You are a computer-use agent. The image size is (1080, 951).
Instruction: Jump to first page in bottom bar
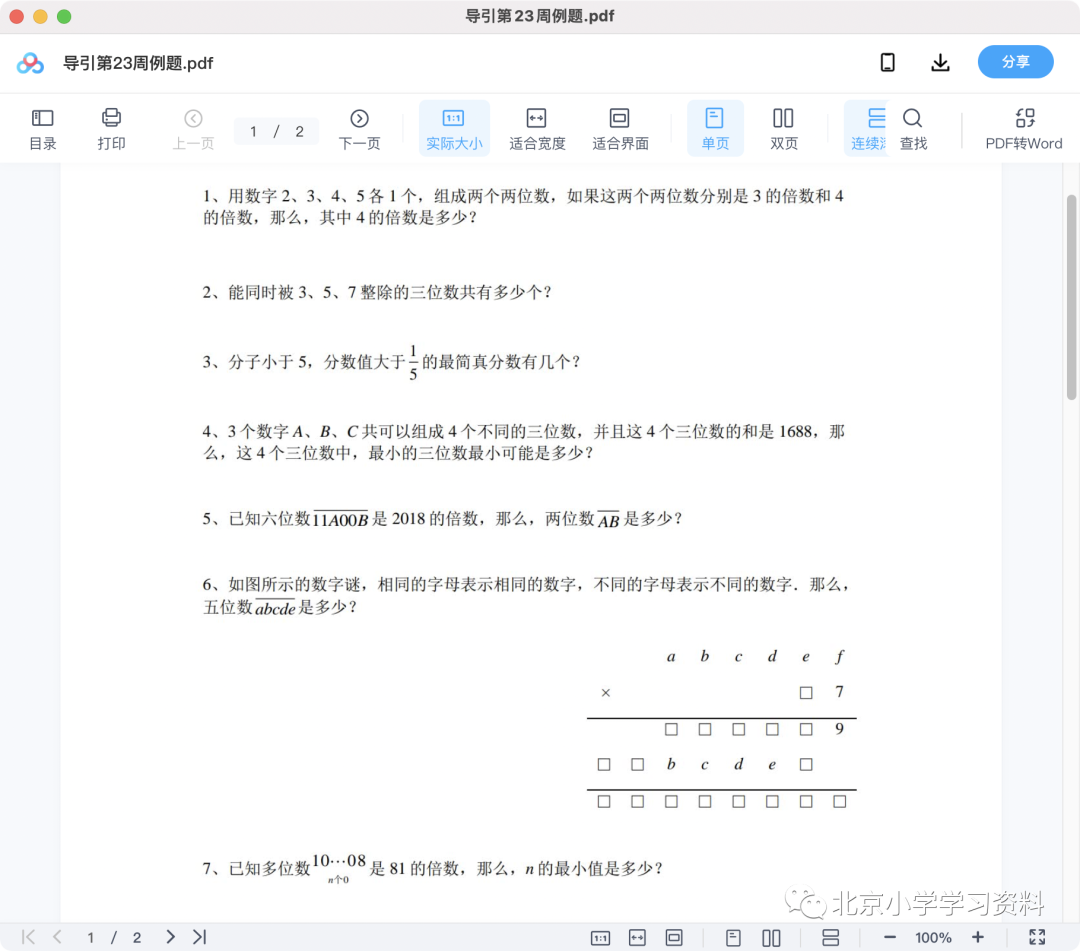point(28,937)
